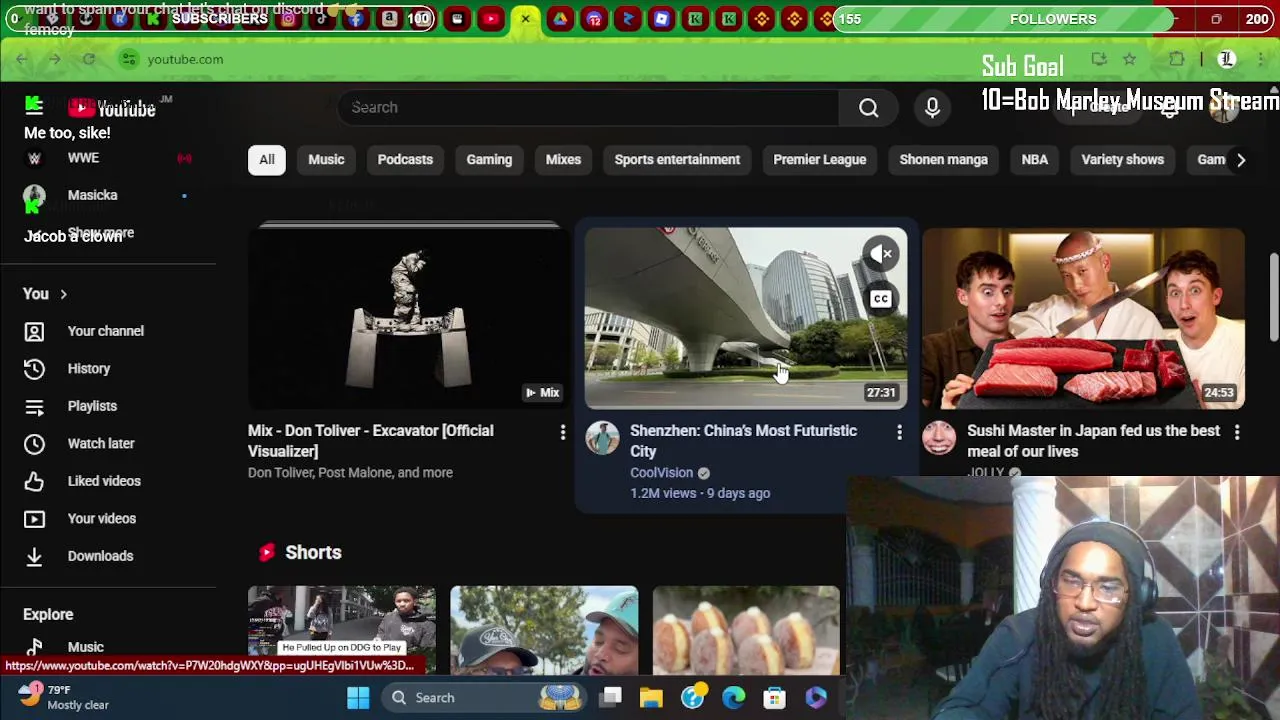Screen dimensions: 1280x720
Task: Open the CoolVision channel name link
Action: click(x=661, y=473)
